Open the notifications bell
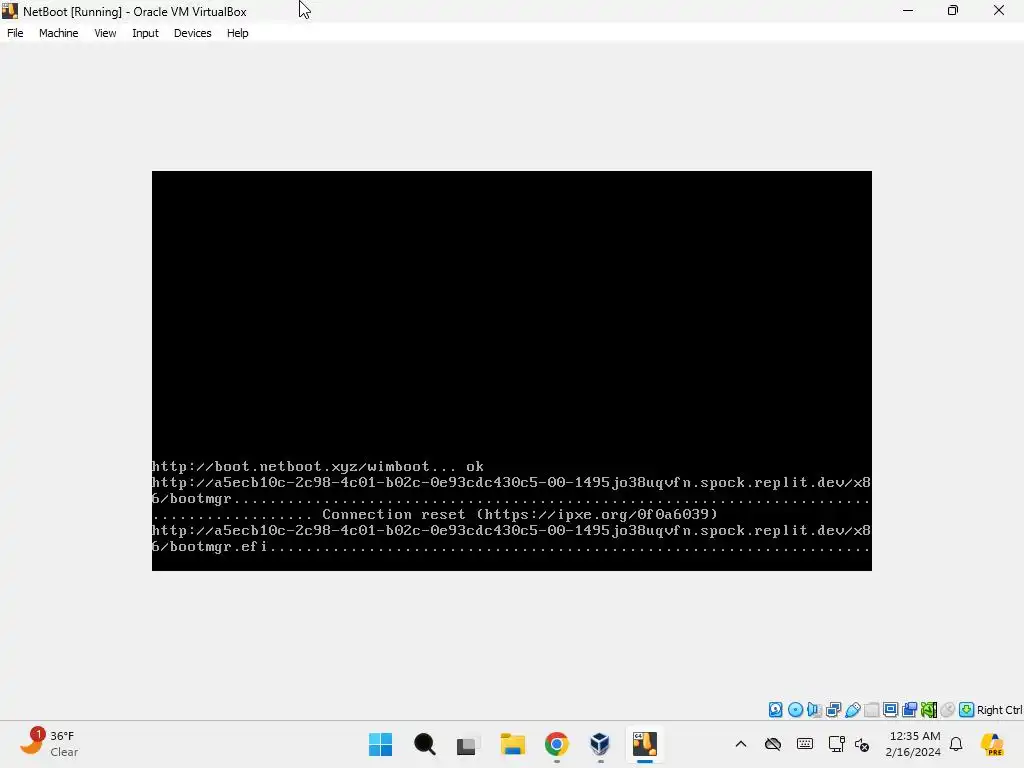 (x=956, y=744)
